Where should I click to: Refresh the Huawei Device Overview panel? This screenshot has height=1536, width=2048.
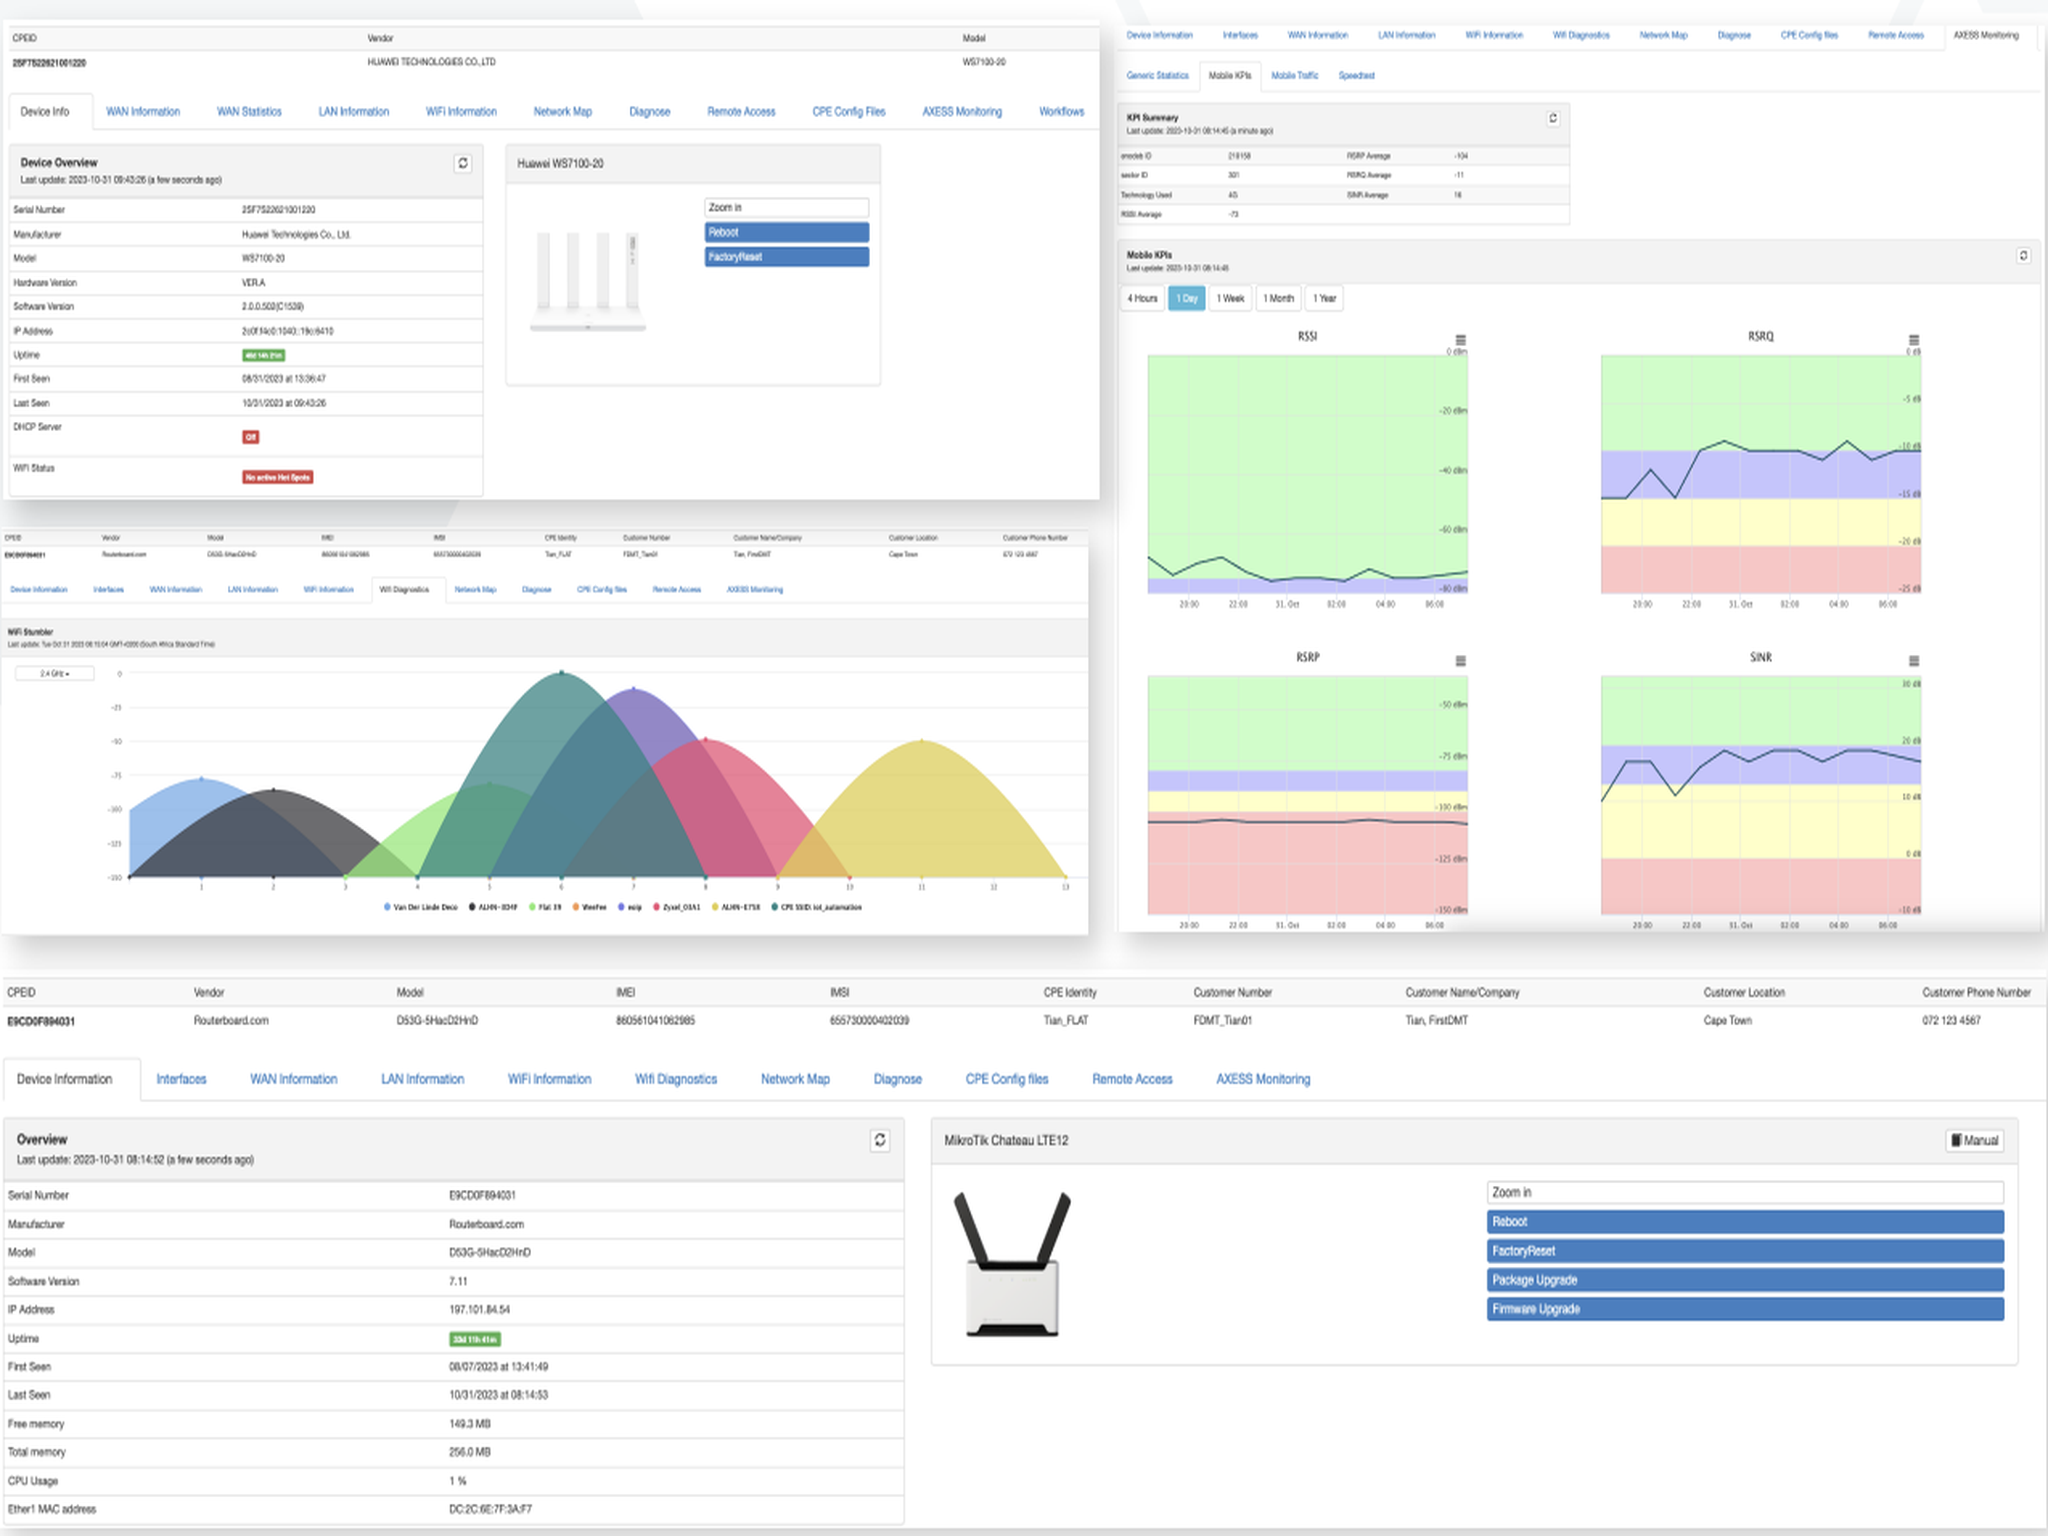click(x=463, y=163)
